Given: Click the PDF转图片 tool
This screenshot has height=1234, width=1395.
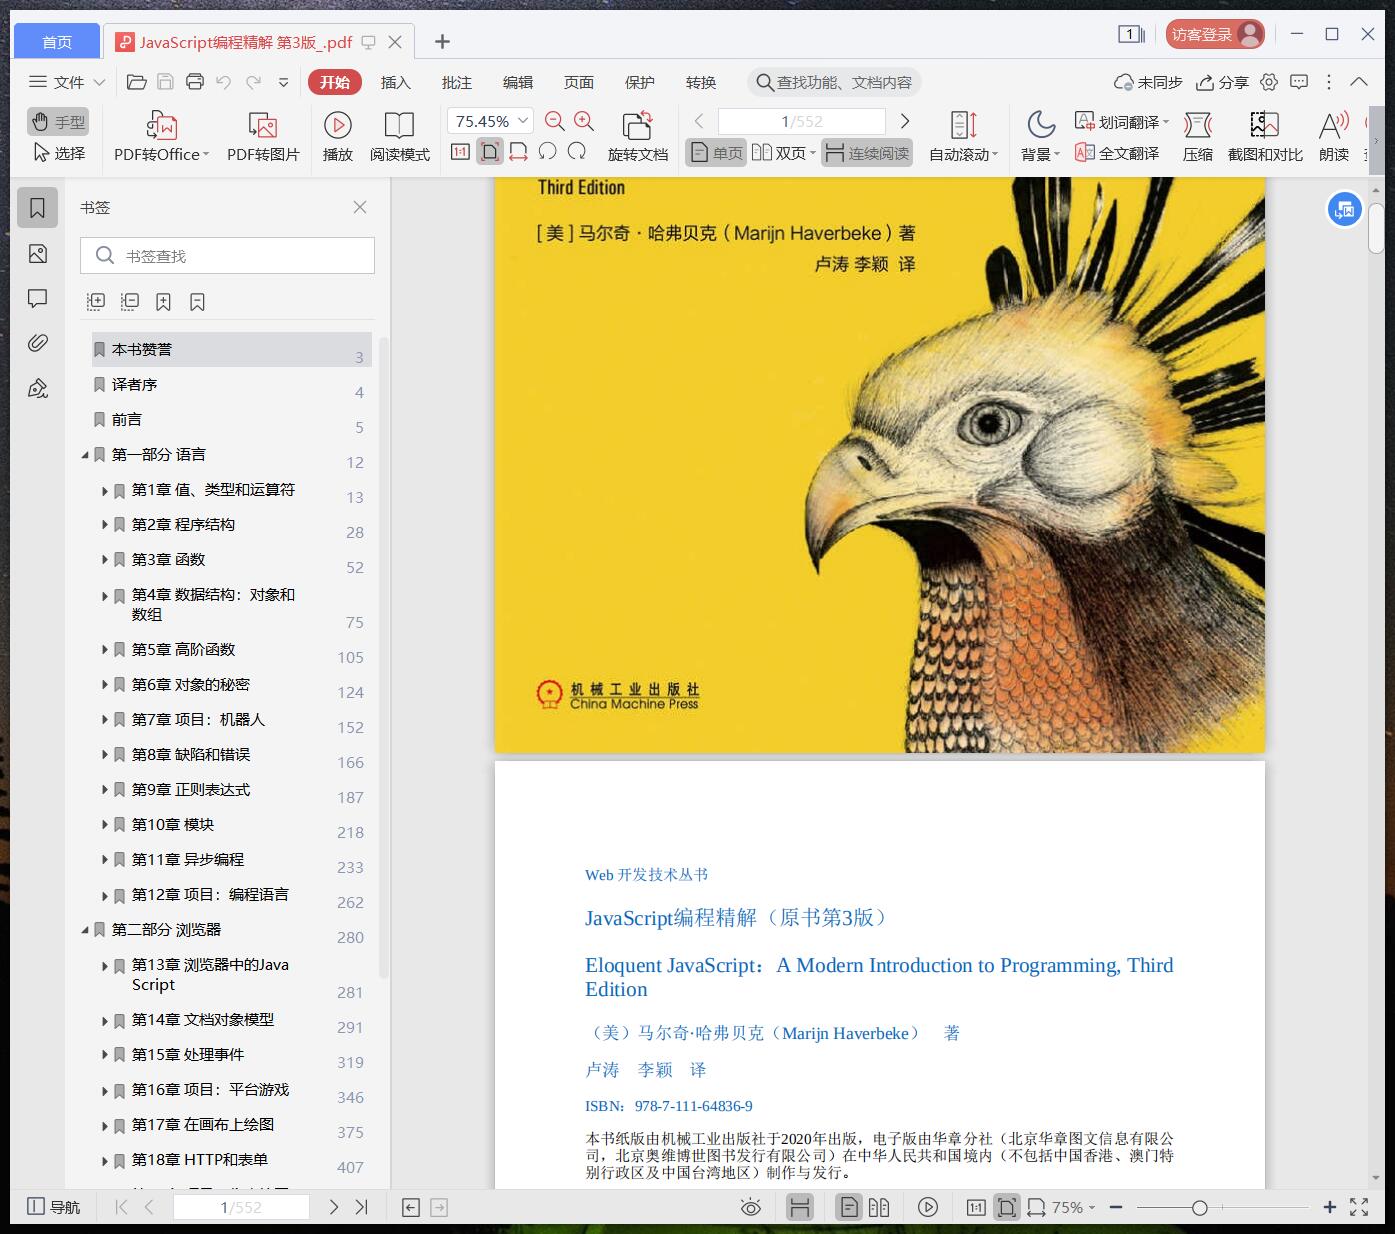Looking at the screenshot, I should pos(263,136).
